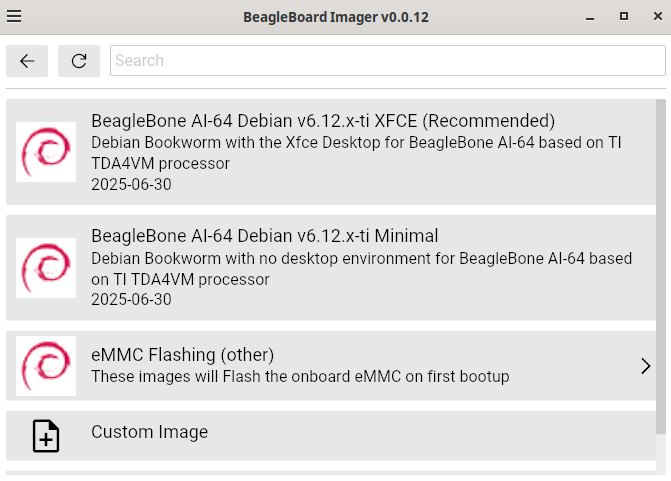The image size is (671, 481).
Task: Choose the BeagleBone AI-64 Debian Minimal title
Action: [x=265, y=236]
